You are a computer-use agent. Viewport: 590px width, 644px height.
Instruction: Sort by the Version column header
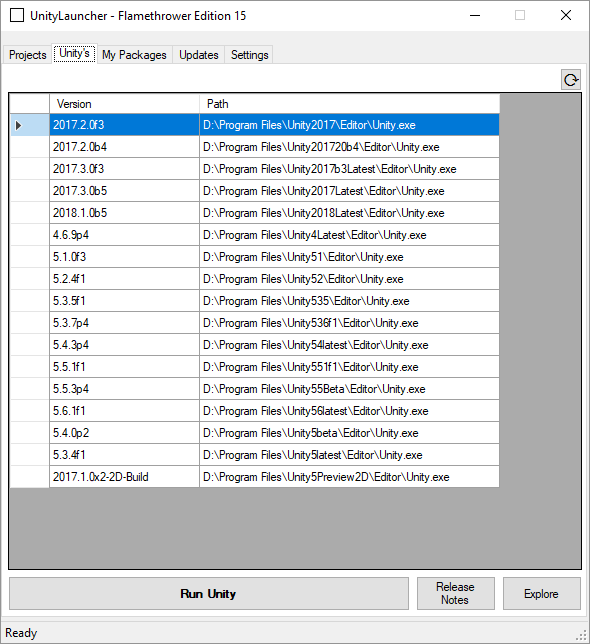[x=124, y=104]
